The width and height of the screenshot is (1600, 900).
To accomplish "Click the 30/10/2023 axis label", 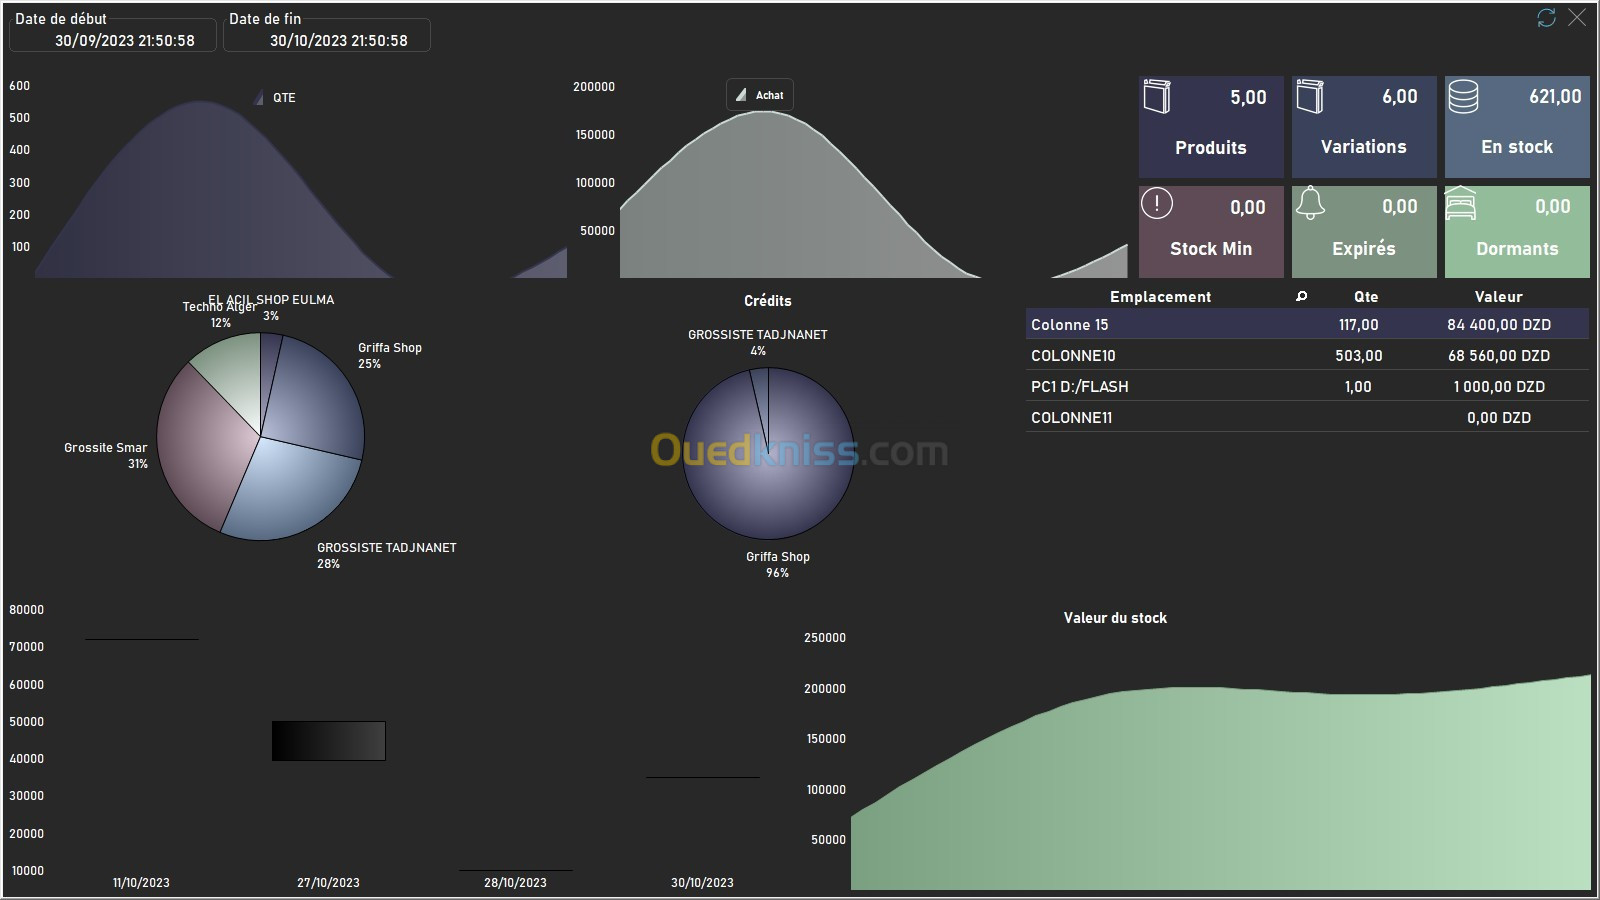I will [x=702, y=883].
